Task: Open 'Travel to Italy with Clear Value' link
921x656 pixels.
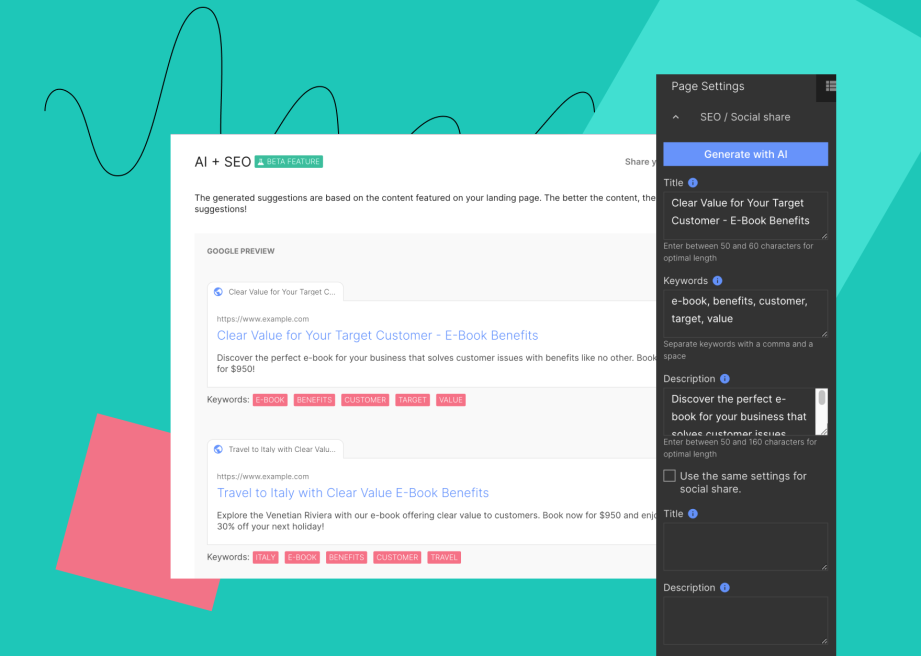Action: pos(352,493)
